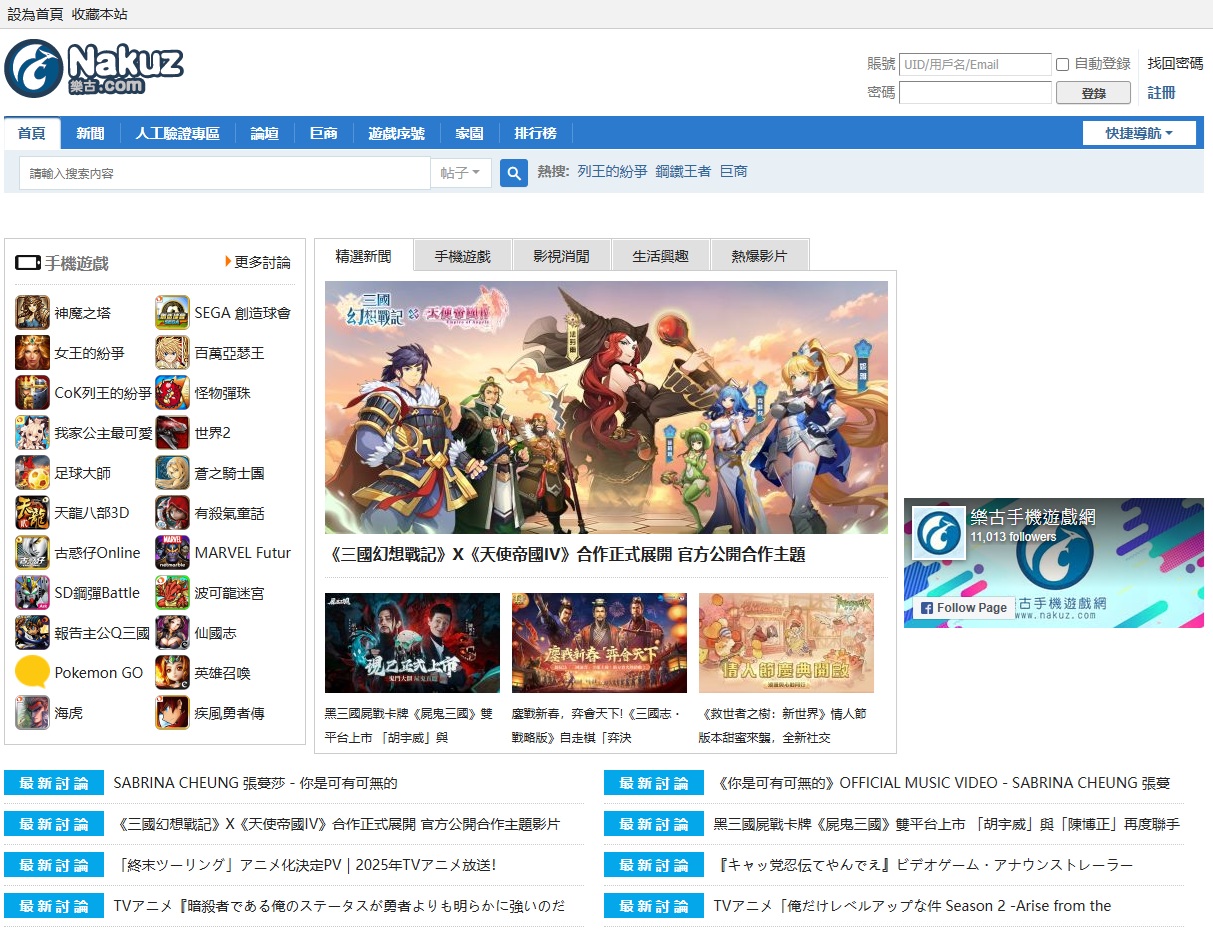Select the 神魔之塔 game icon
This screenshot has width=1213, height=947.
[31, 313]
